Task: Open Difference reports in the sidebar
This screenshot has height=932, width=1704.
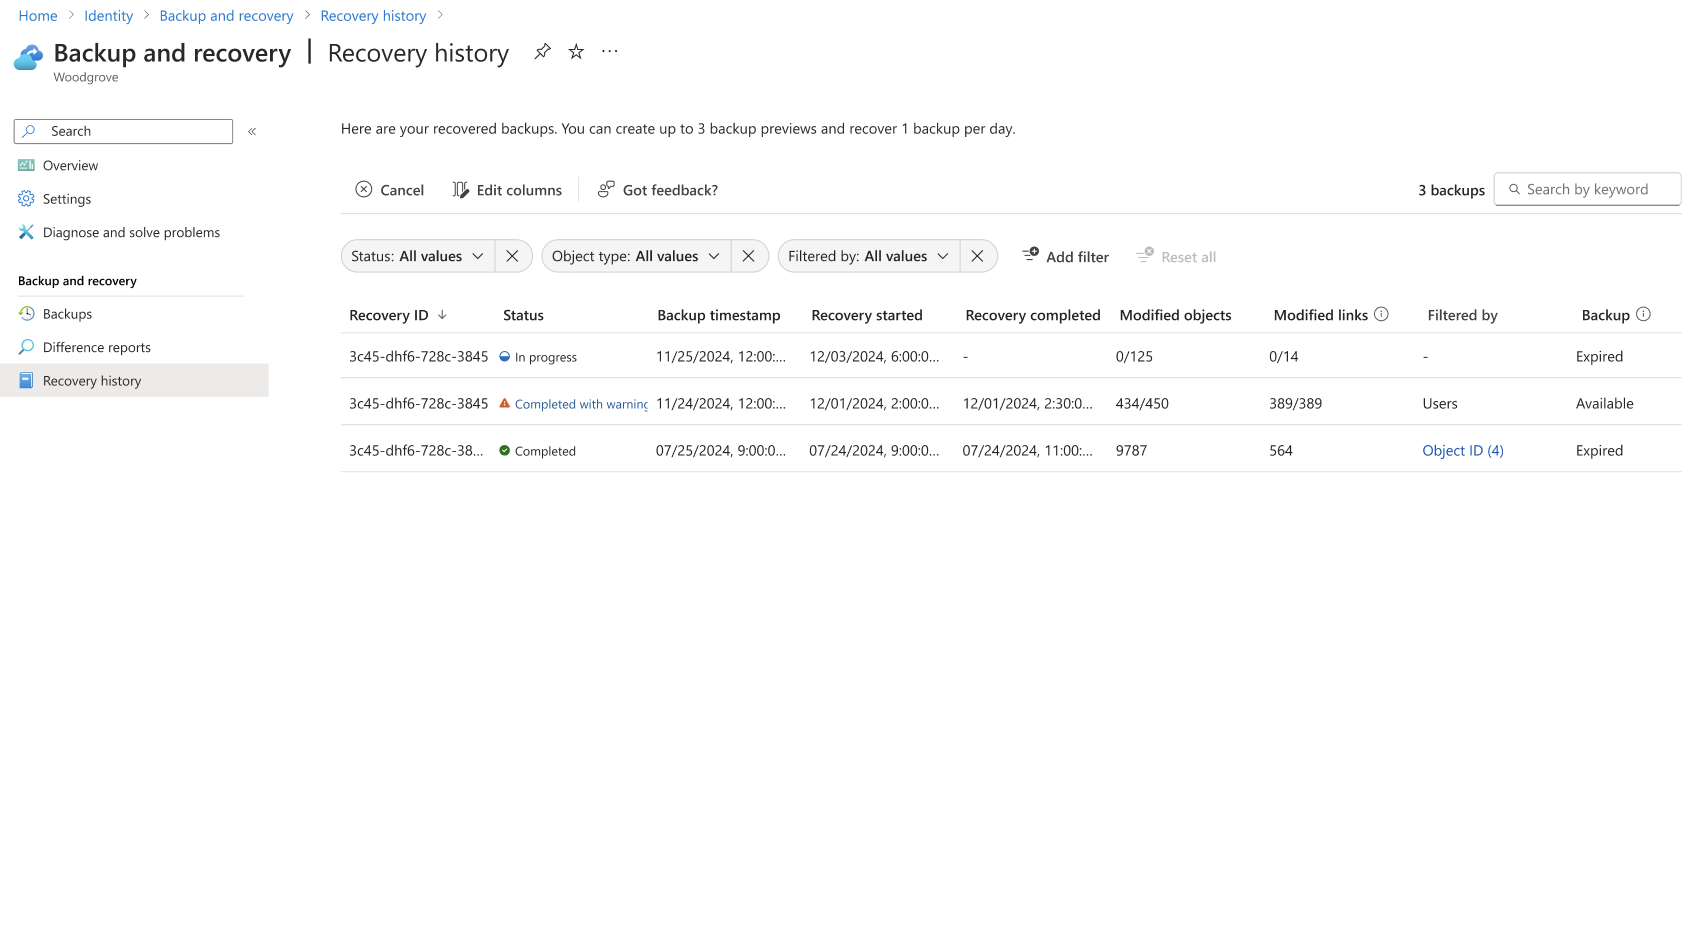Action: pos(97,348)
